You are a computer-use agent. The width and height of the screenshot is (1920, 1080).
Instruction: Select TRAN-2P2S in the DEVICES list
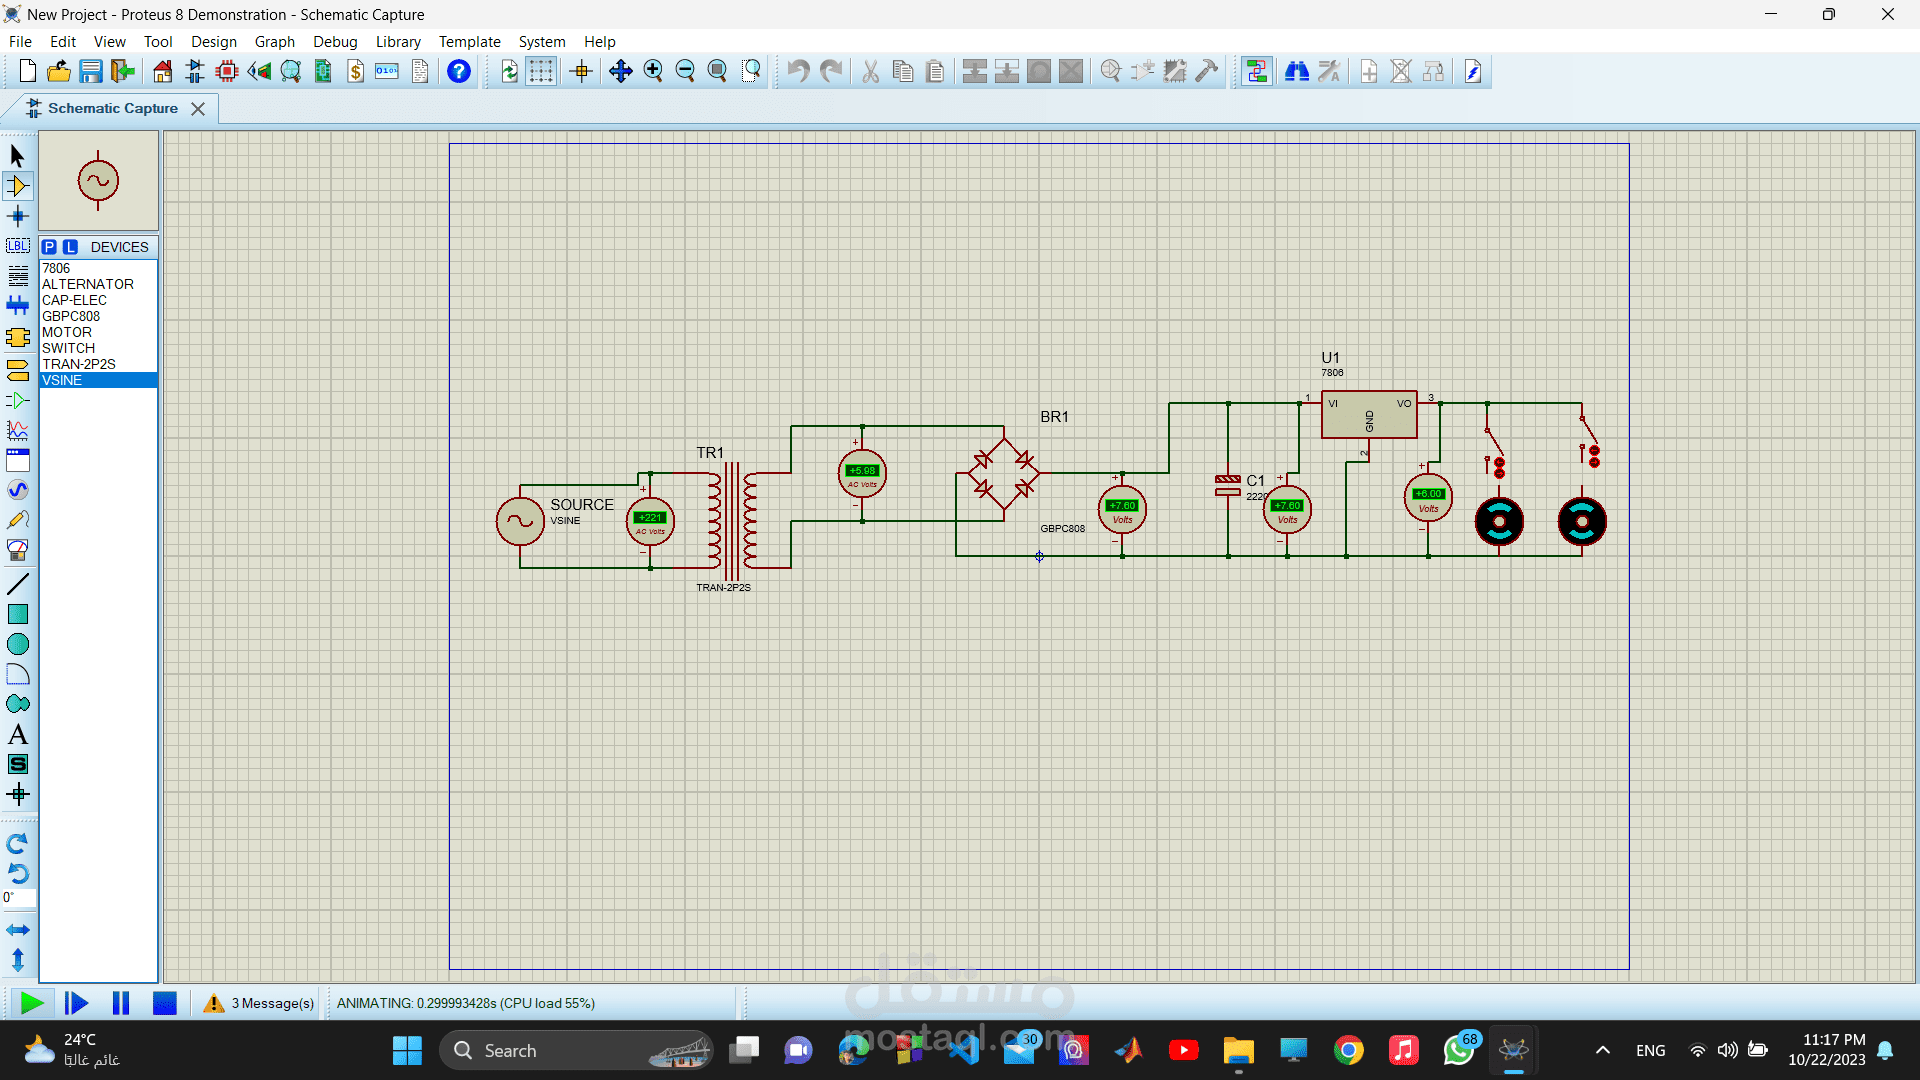click(x=79, y=364)
